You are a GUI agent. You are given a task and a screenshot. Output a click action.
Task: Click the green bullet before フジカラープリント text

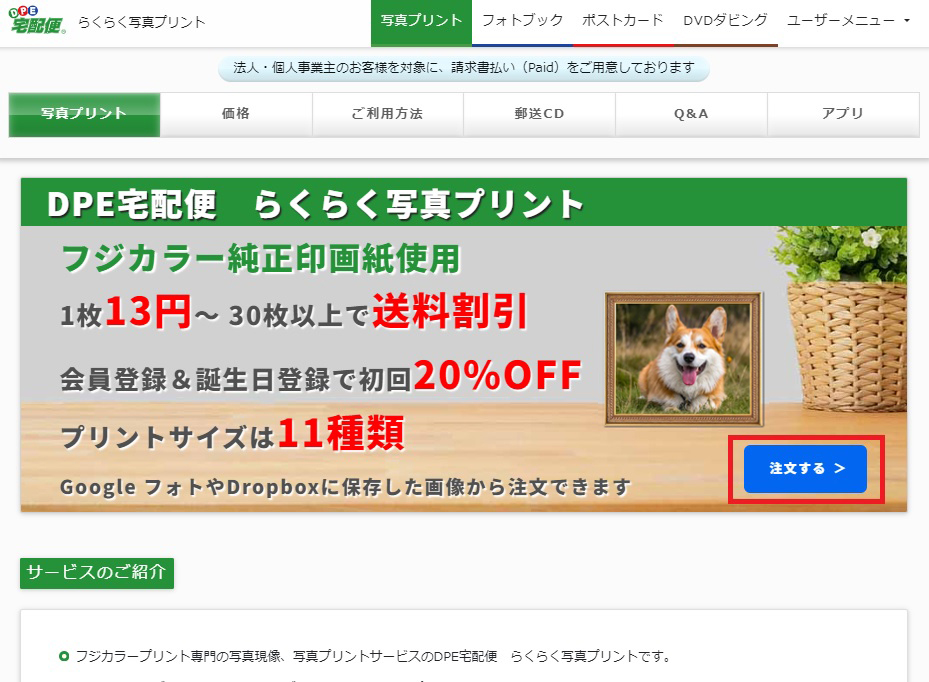click(x=64, y=657)
